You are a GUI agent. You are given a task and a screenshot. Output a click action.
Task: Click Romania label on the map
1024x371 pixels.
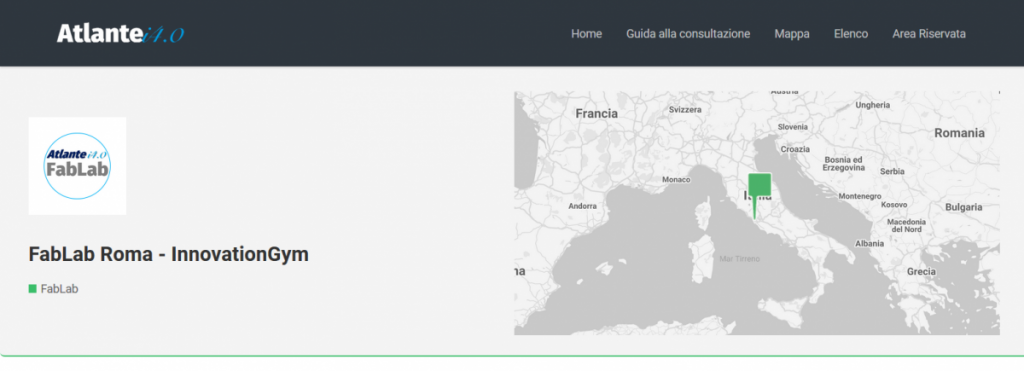(959, 133)
